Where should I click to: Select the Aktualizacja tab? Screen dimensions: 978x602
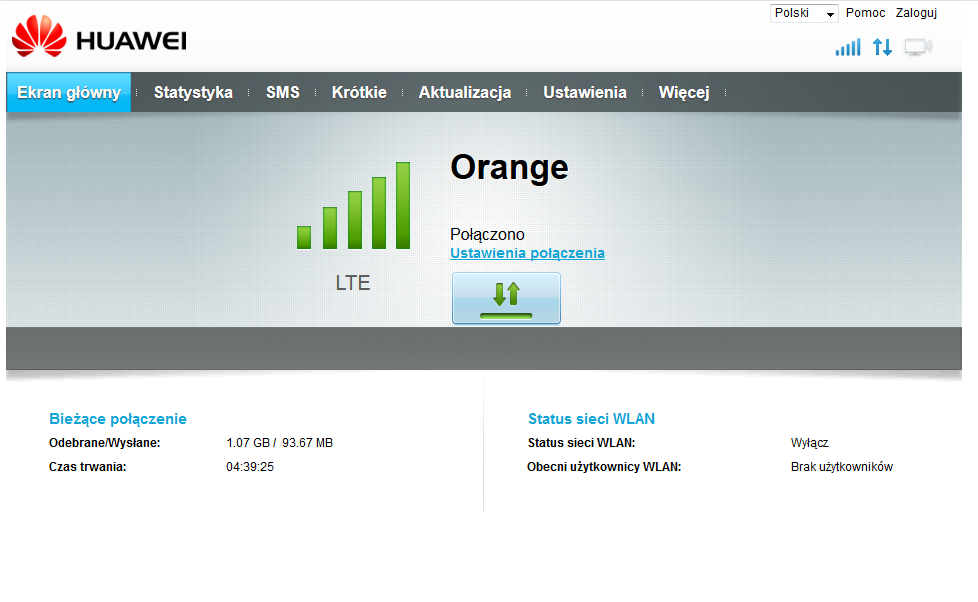[465, 93]
